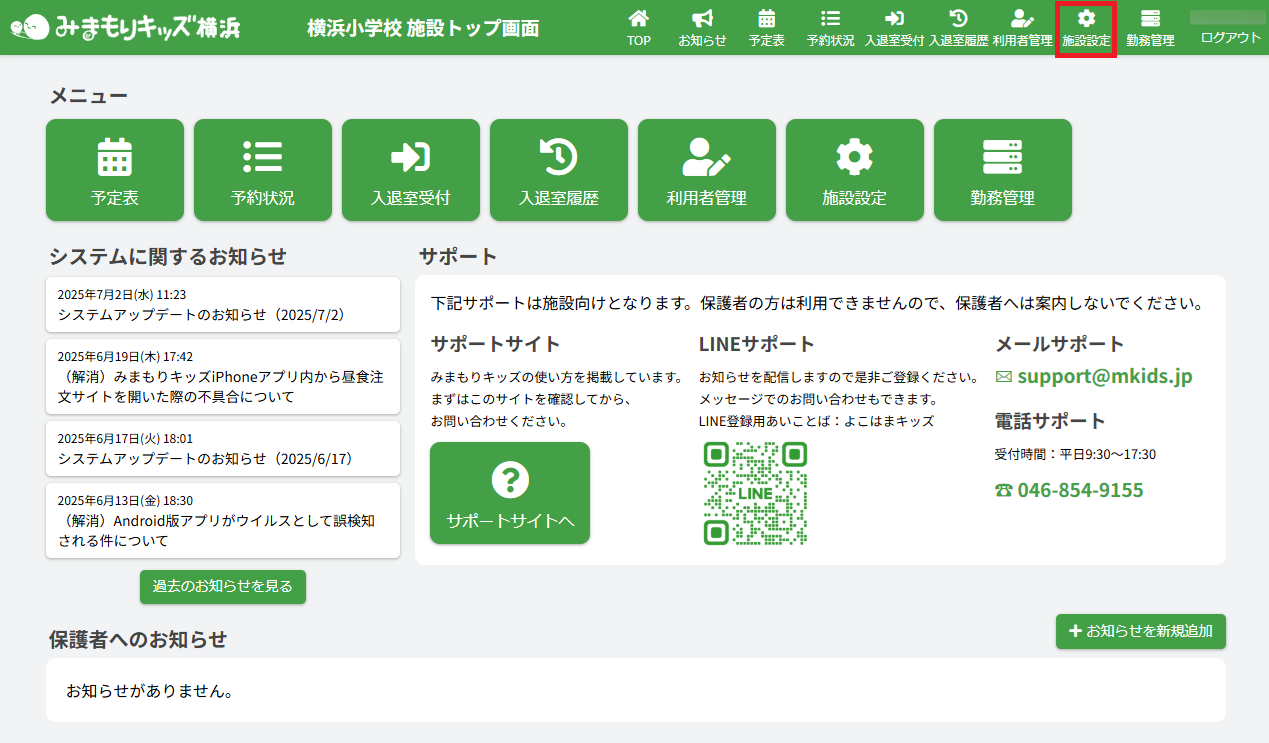The height and width of the screenshot is (743, 1269).
Task: Add a new notice with お知らせを新規追加
Action: (1140, 631)
